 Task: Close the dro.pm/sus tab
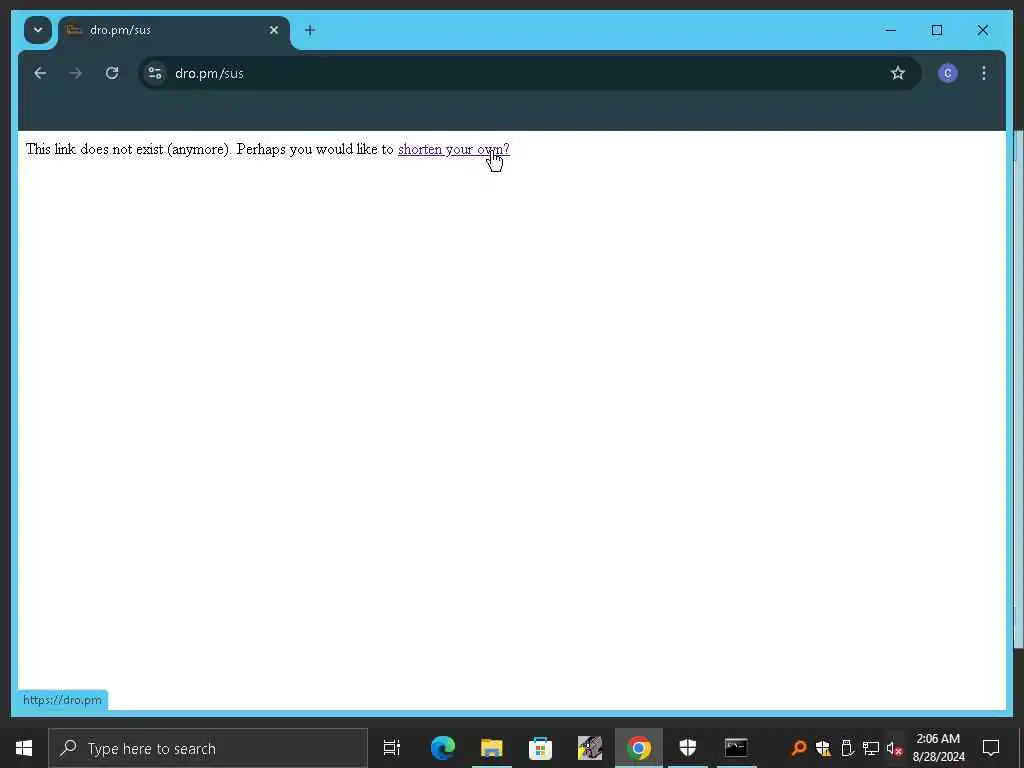(274, 30)
